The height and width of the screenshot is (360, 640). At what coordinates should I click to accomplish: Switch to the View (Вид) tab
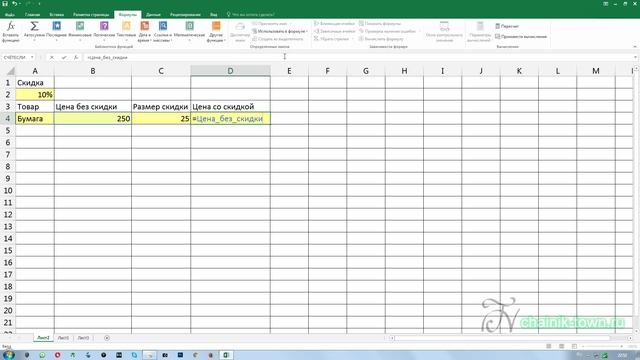pos(214,15)
